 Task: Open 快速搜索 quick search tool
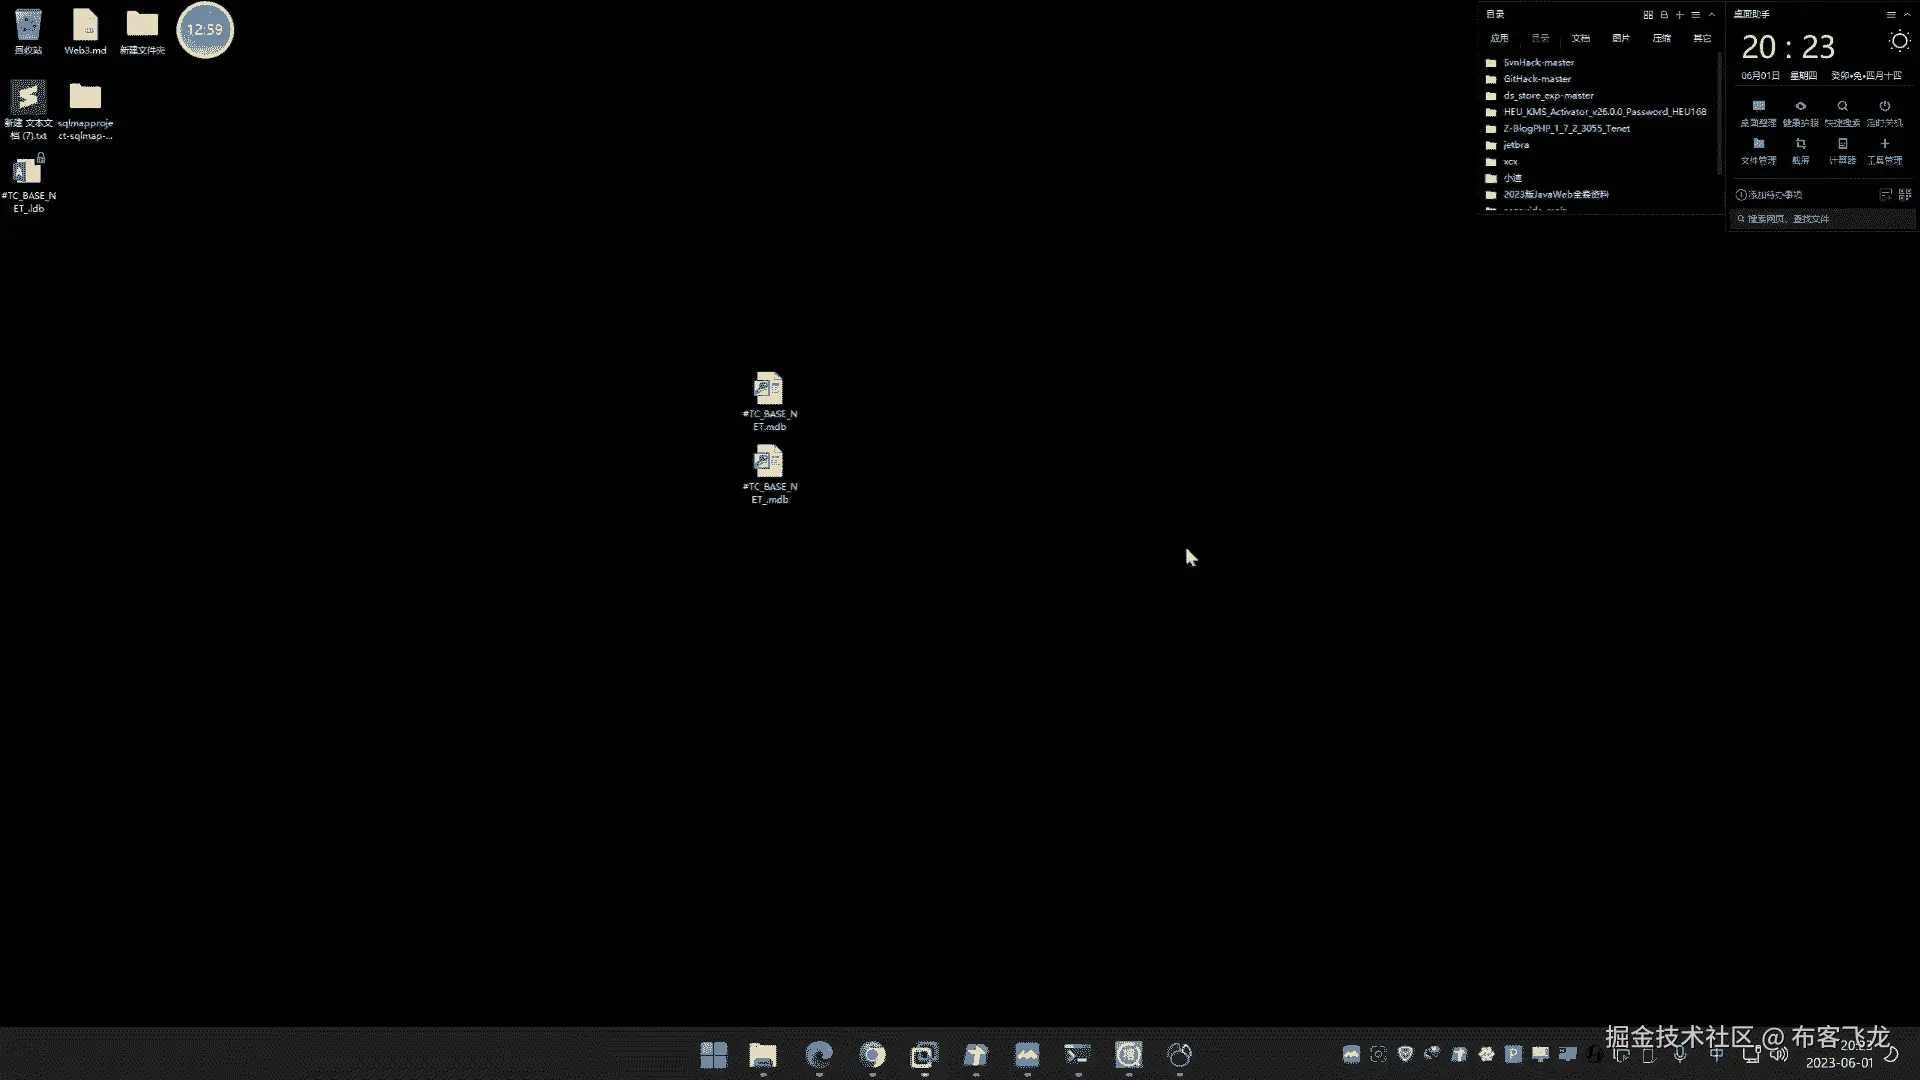coord(1842,106)
